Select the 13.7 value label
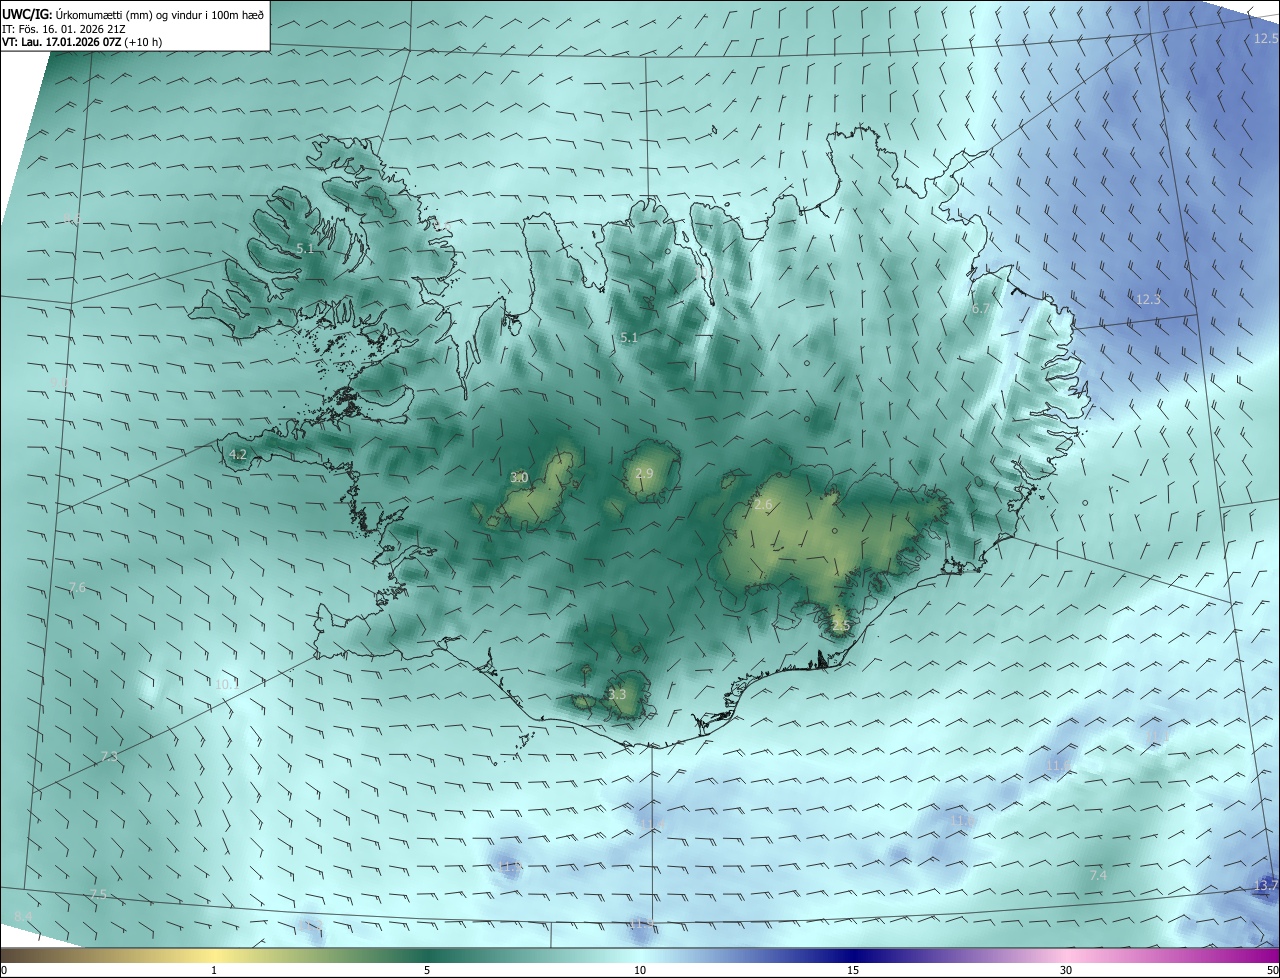The width and height of the screenshot is (1280, 978). click(x=1266, y=885)
